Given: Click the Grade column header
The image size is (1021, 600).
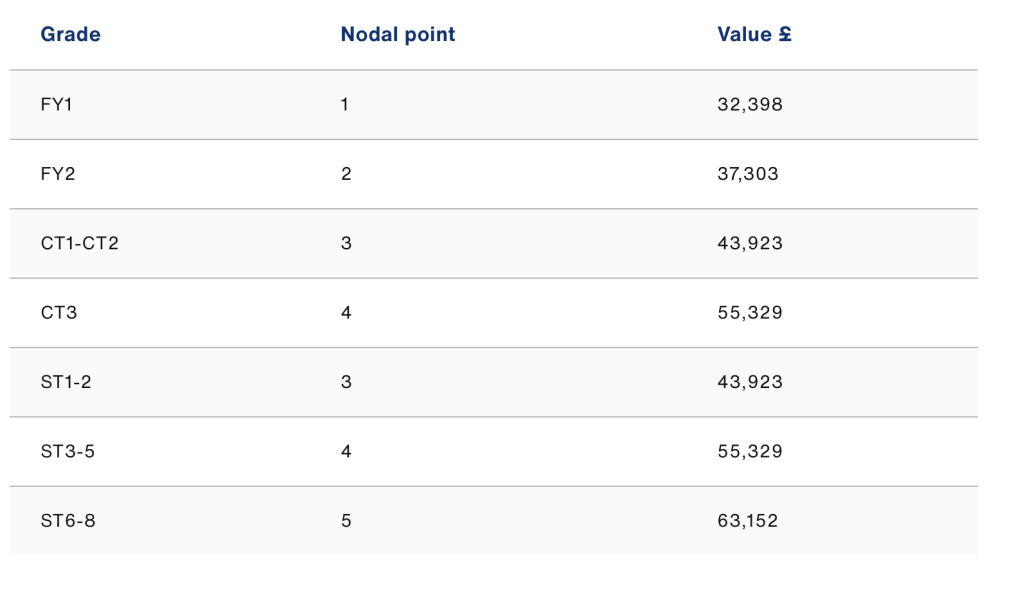Looking at the screenshot, I should point(70,35).
